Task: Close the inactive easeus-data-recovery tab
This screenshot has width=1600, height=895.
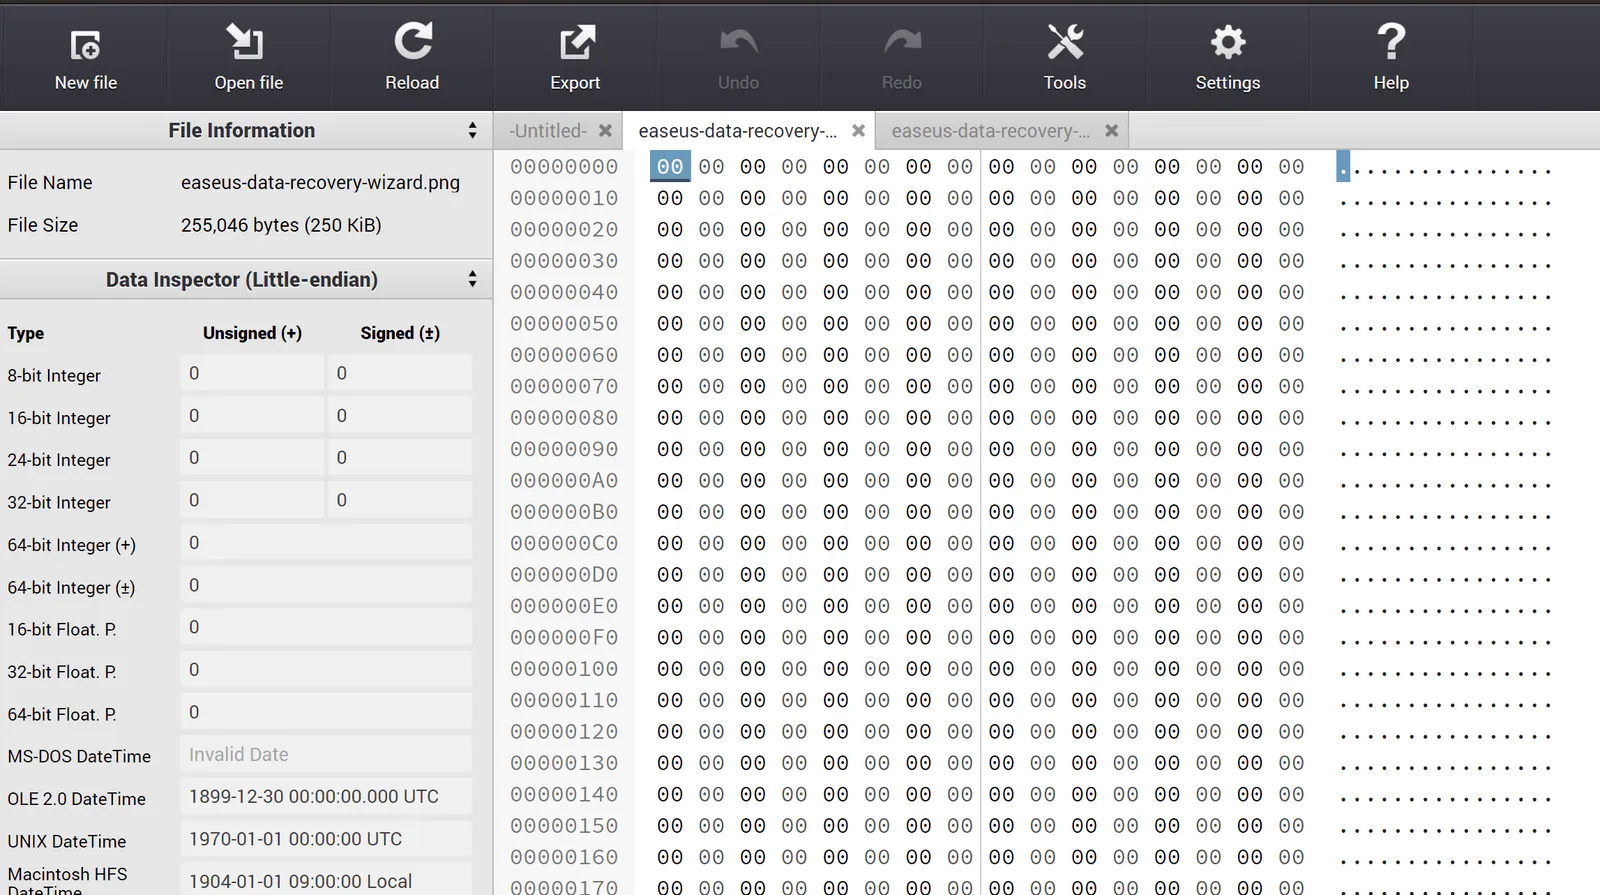Action: click(1111, 131)
